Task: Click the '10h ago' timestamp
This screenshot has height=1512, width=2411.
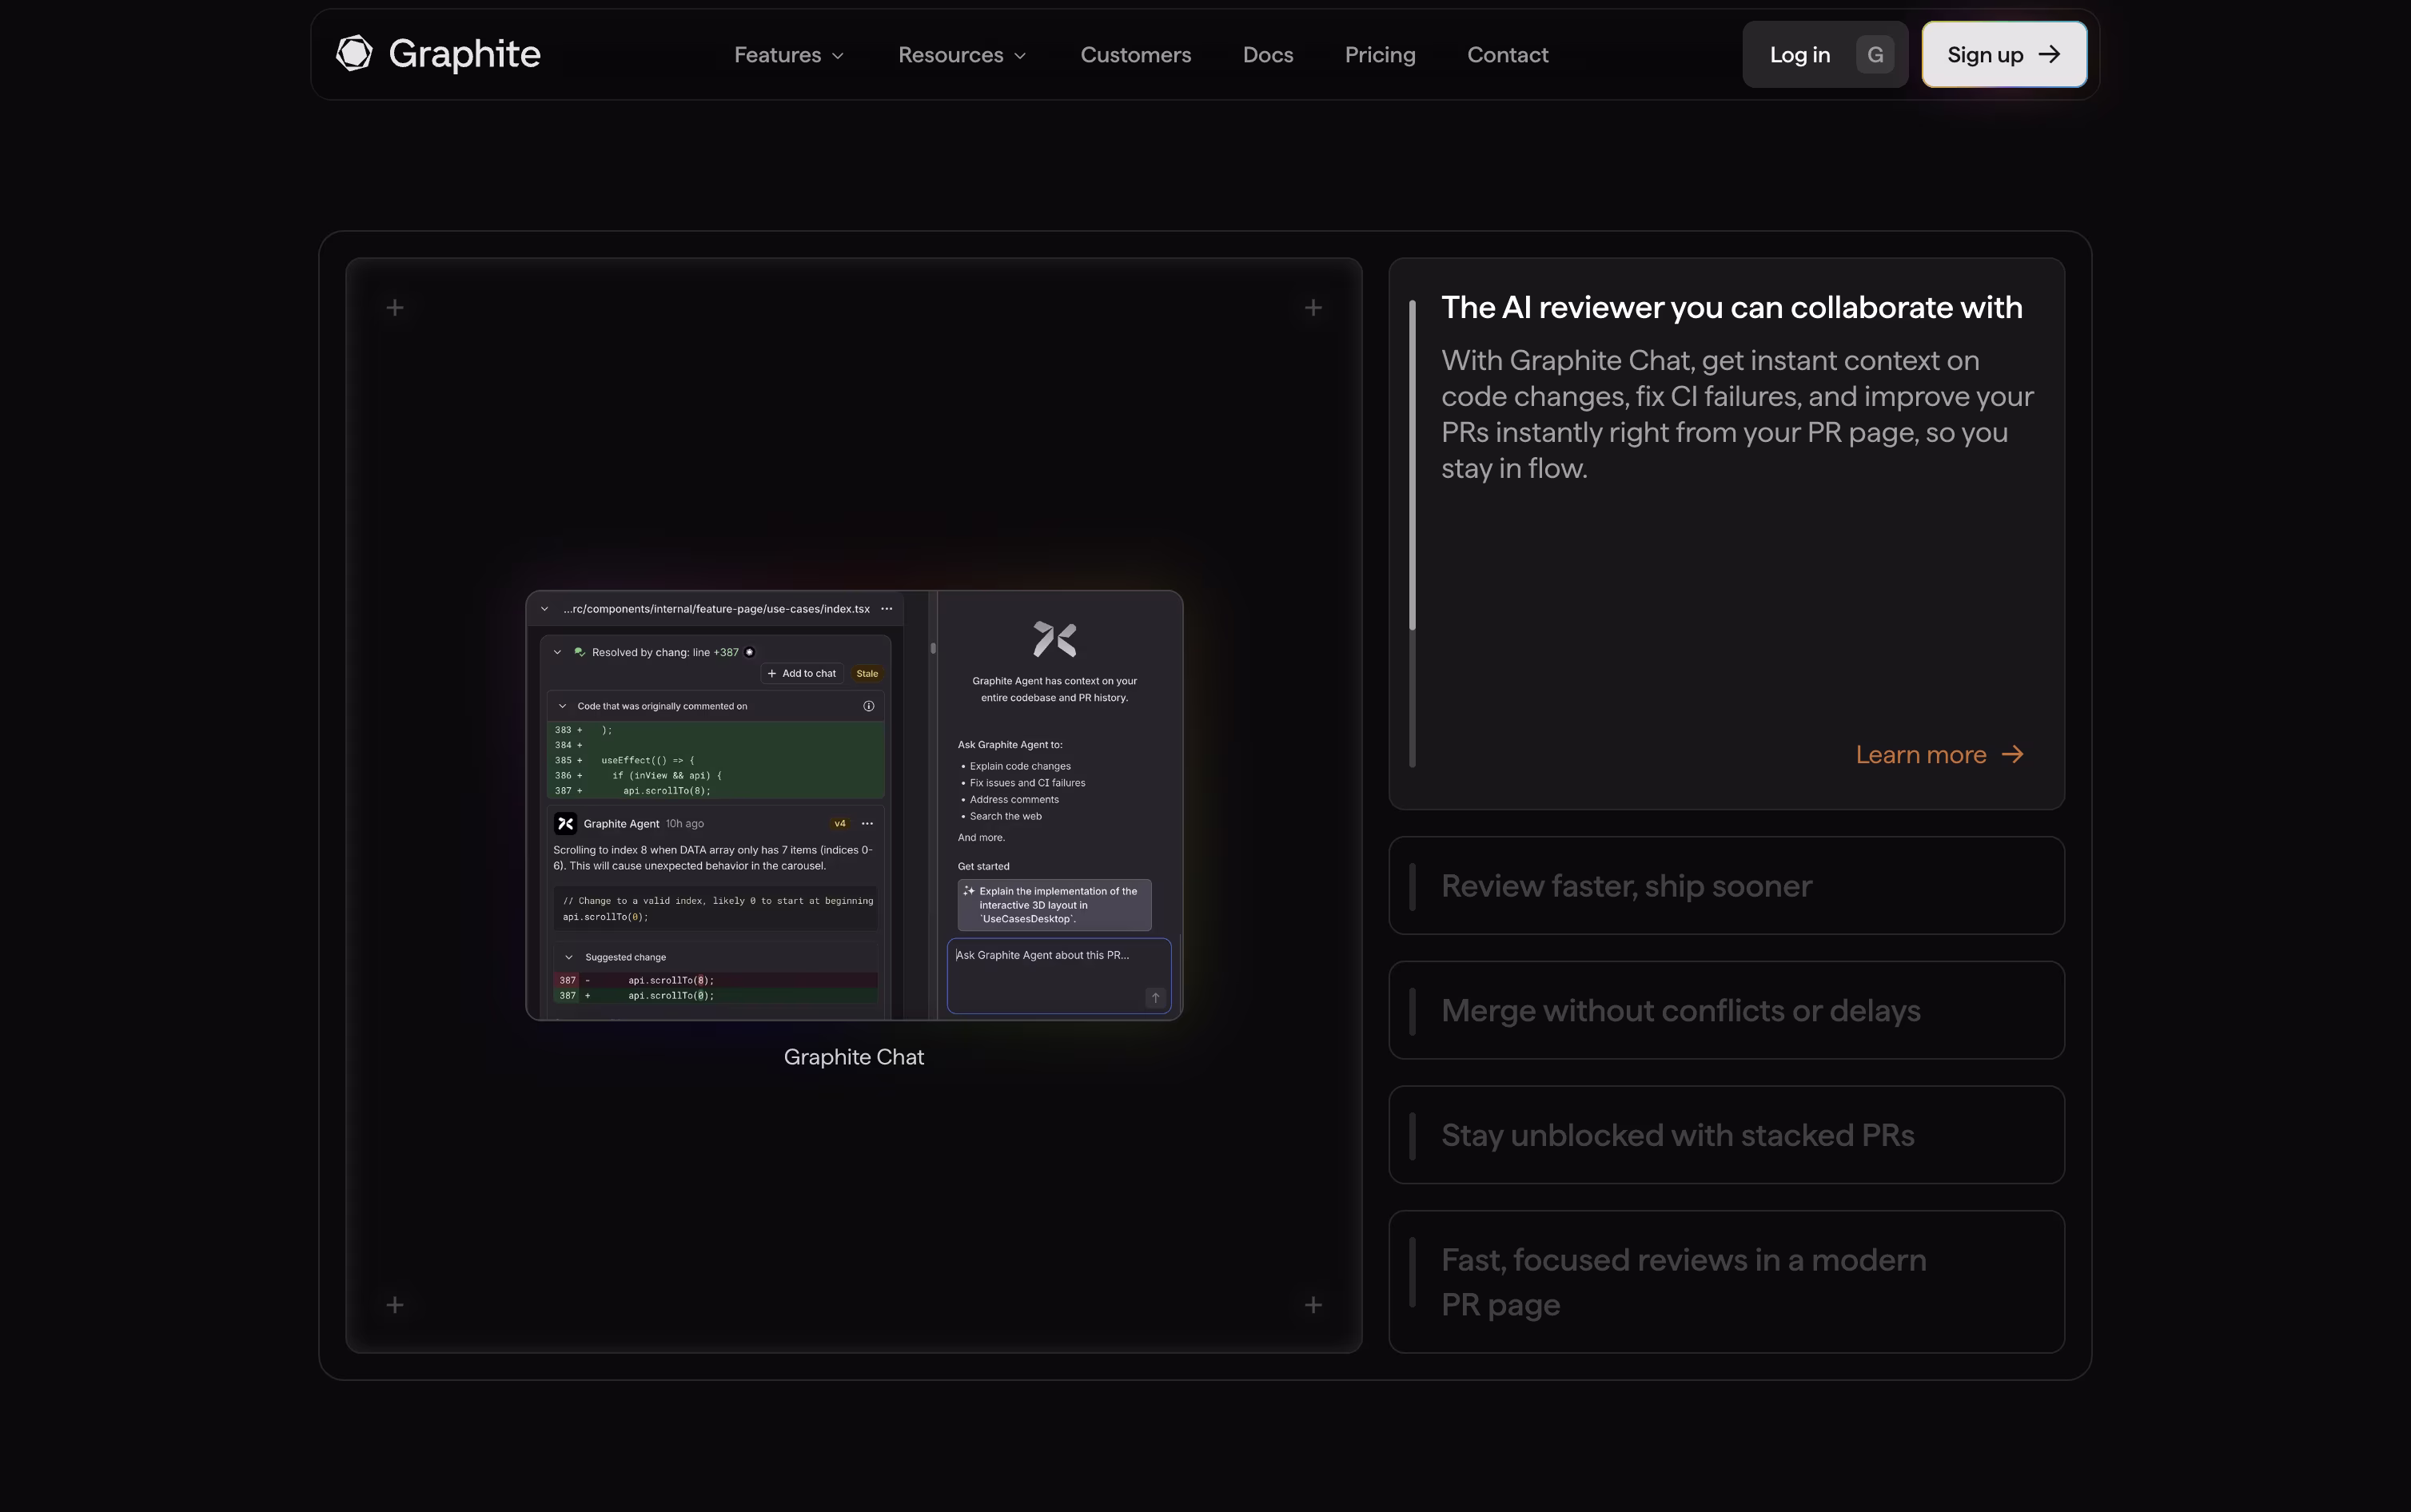Action: (x=685, y=824)
